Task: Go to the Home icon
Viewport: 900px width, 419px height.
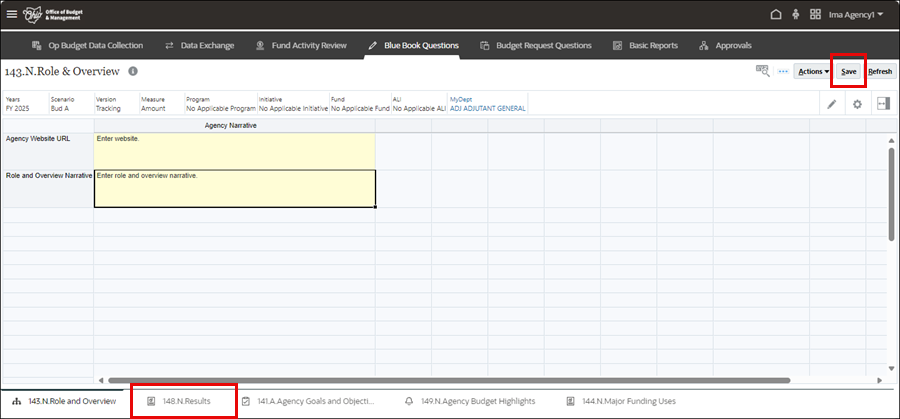Action: pos(776,15)
